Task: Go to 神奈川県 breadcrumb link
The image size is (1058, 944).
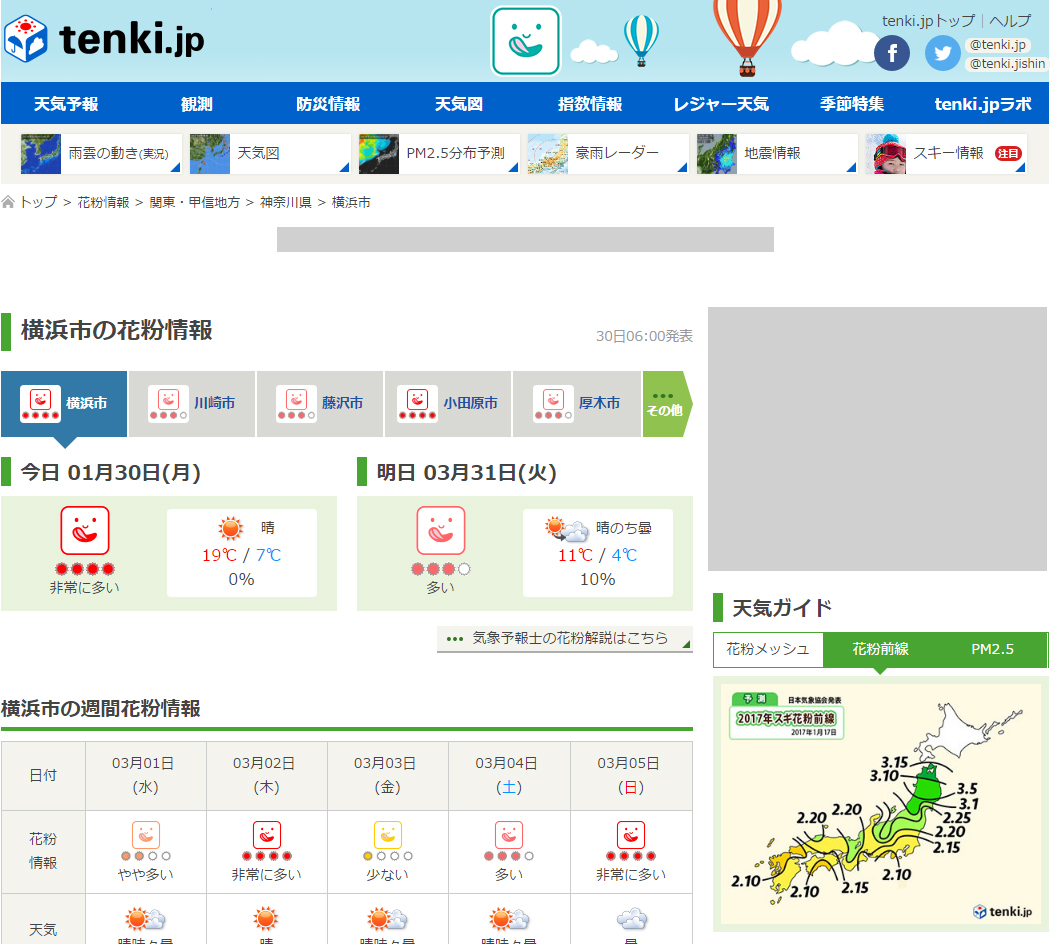Action: click(x=285, y=202)
